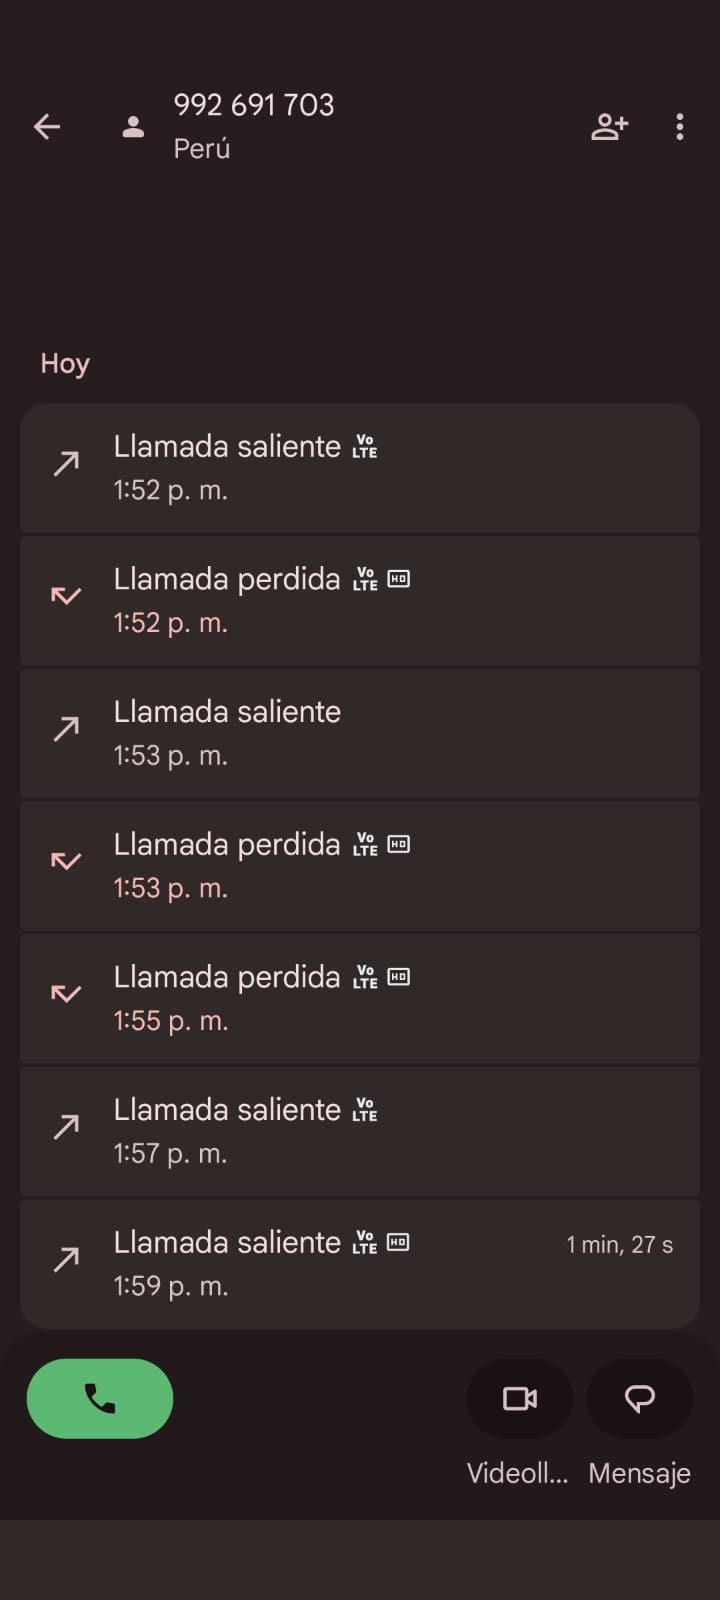Tap the HD badge on the 1:59 p. m. call

click(398, 1243)
